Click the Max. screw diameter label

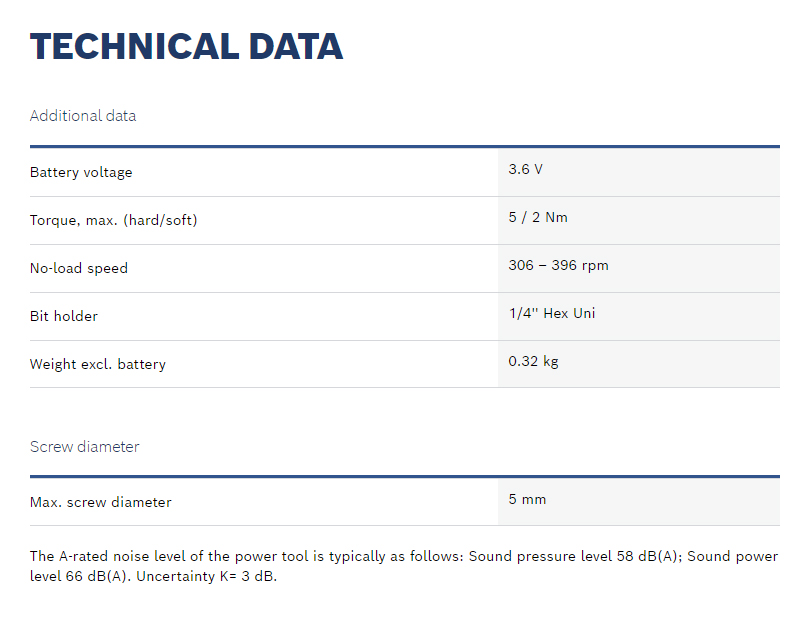101,502
